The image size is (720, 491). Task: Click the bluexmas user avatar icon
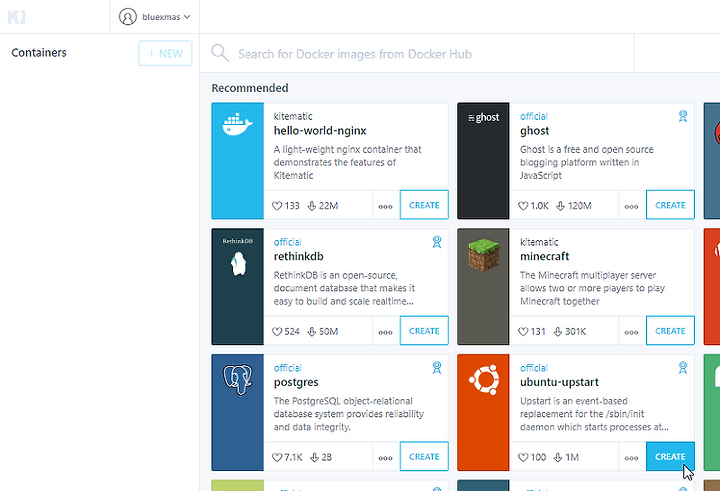point(128,17)
